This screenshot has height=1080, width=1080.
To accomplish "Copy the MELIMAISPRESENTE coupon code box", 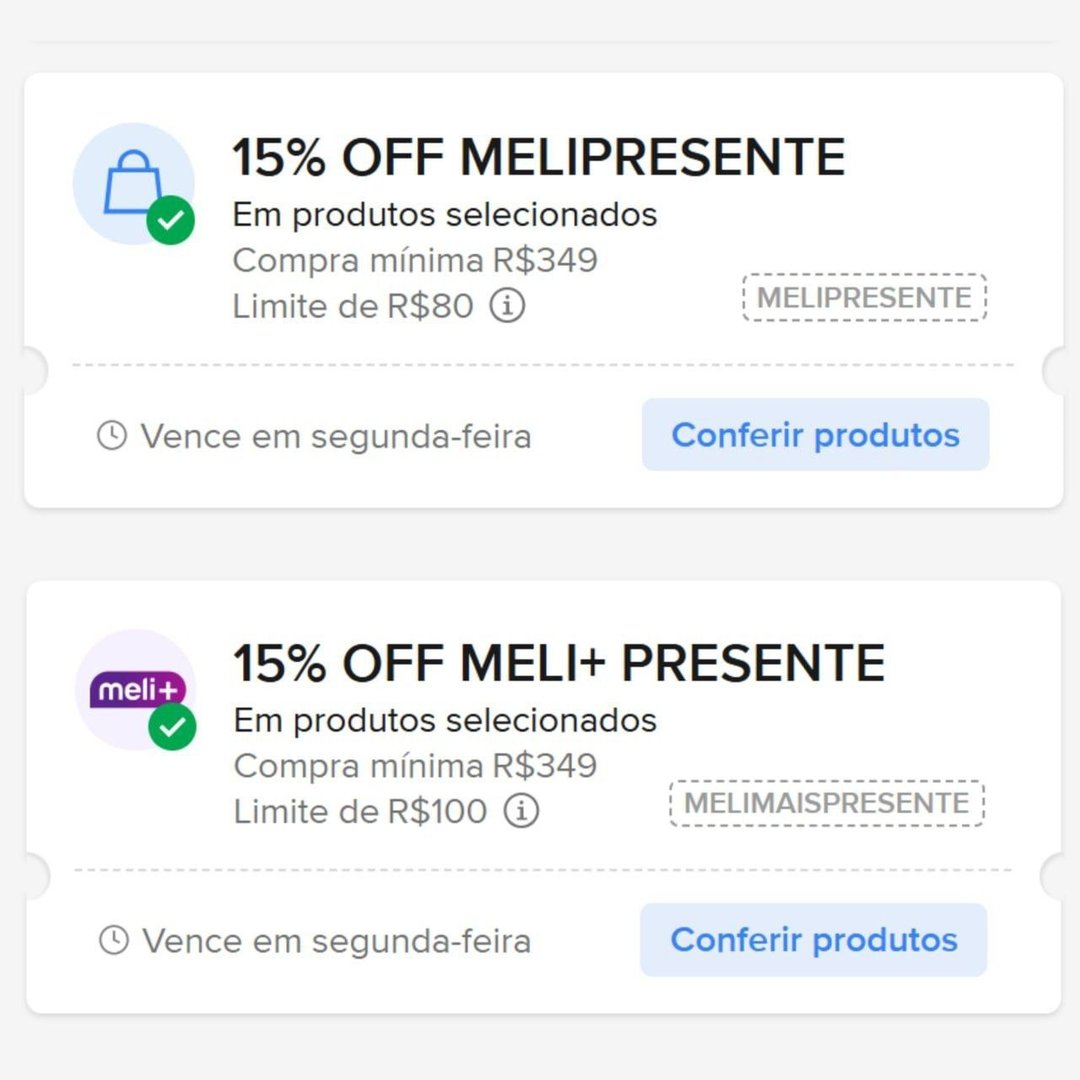I will click(x=826, y=803).
